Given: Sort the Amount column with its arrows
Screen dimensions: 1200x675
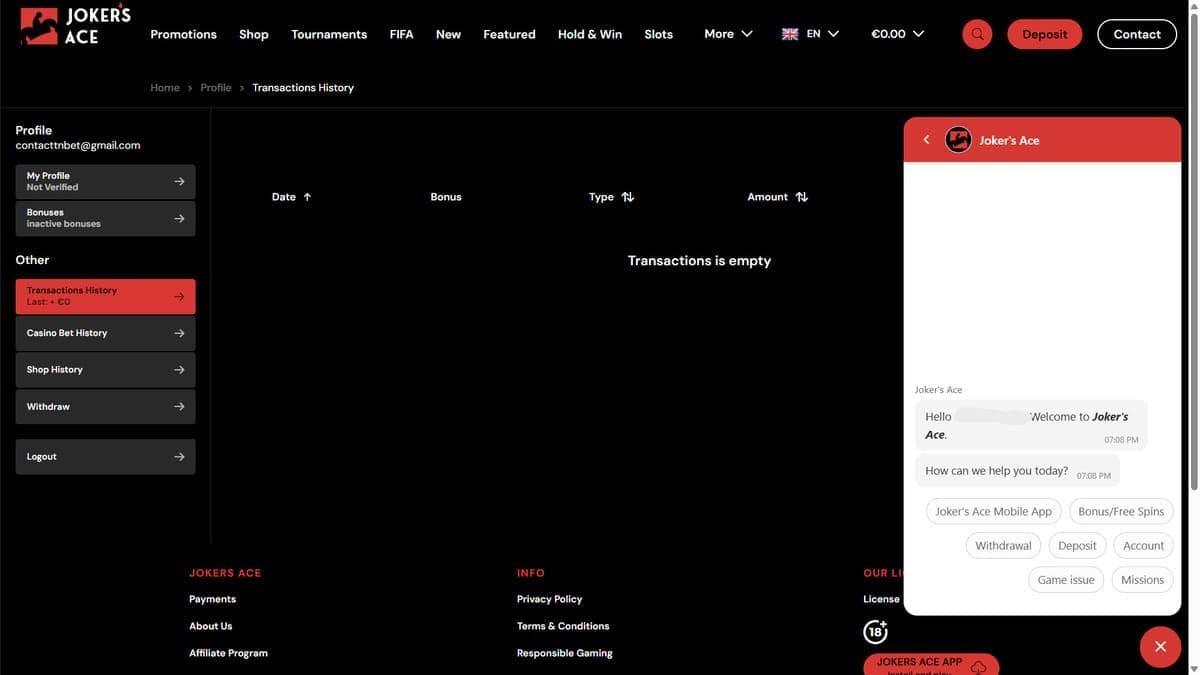Looking at the screenshot, I should 802,197.
